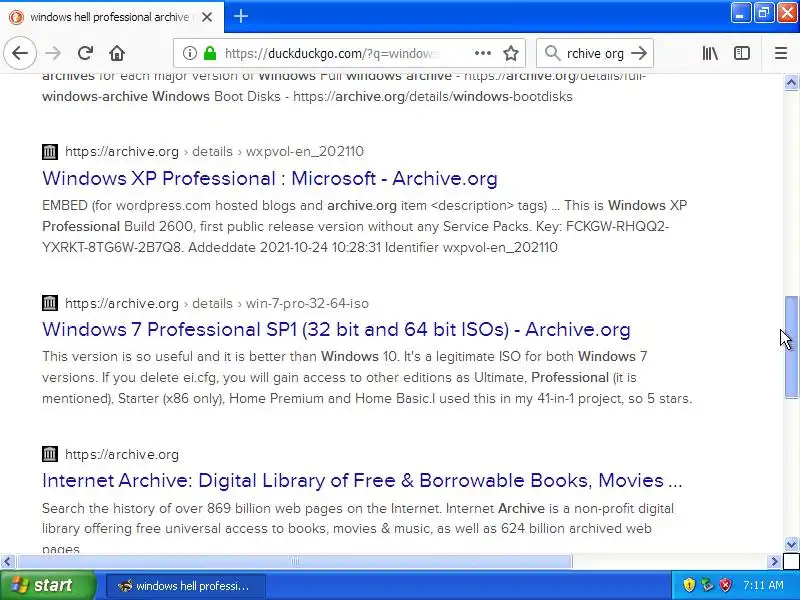Click the green secure padlock icon

click(210, 53)
